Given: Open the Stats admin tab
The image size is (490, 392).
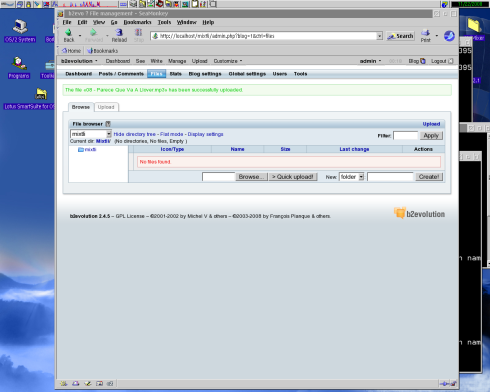Looking at the screenshot, I should tap(175, 74).
